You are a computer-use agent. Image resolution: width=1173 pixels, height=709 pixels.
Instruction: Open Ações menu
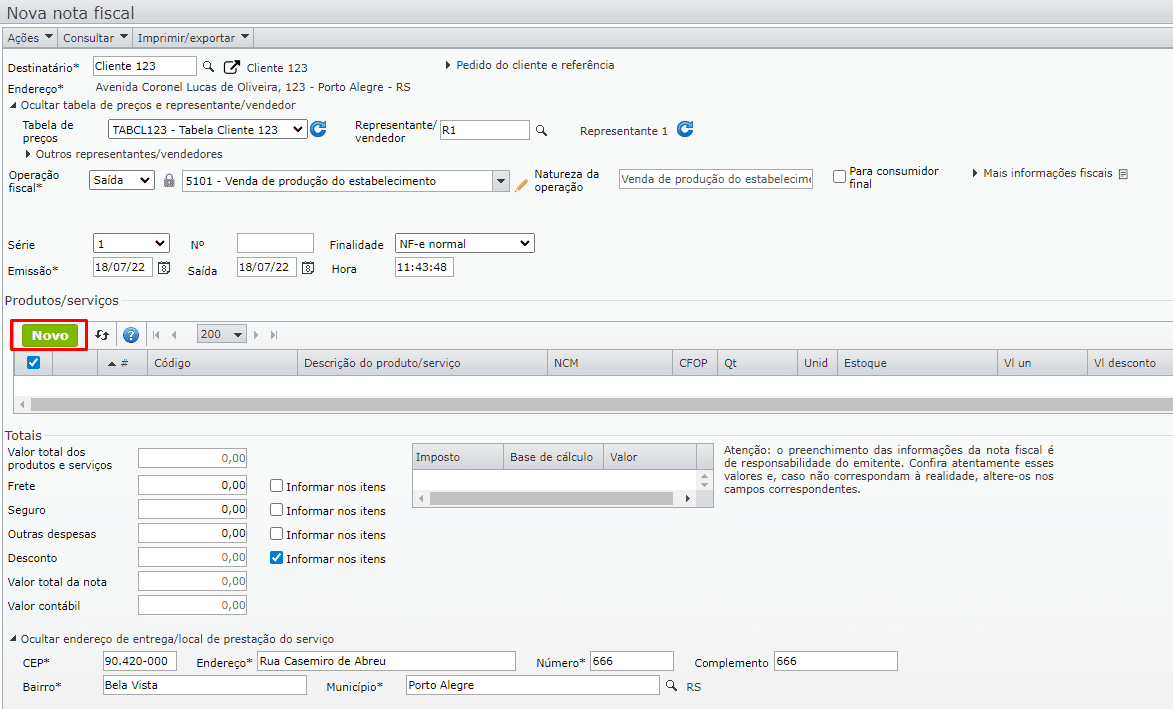tap(30, 37)
